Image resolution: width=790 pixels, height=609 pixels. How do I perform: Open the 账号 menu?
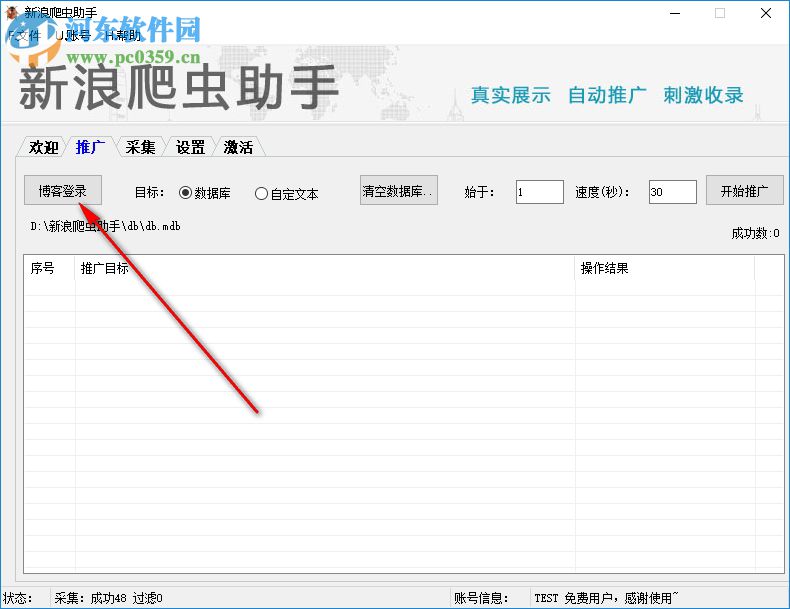pos(73,35)
